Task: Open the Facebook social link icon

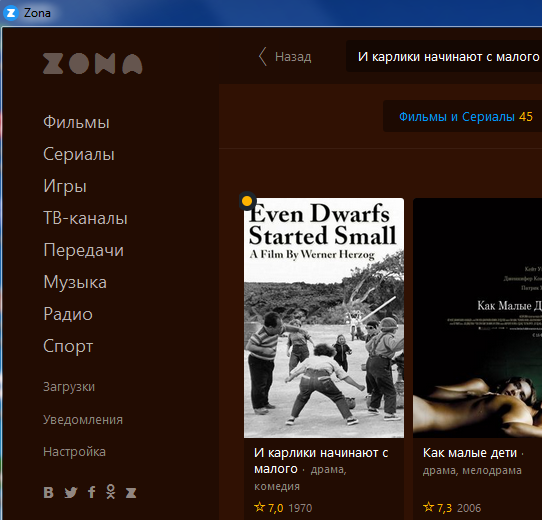Action: [x=92, y=492]
